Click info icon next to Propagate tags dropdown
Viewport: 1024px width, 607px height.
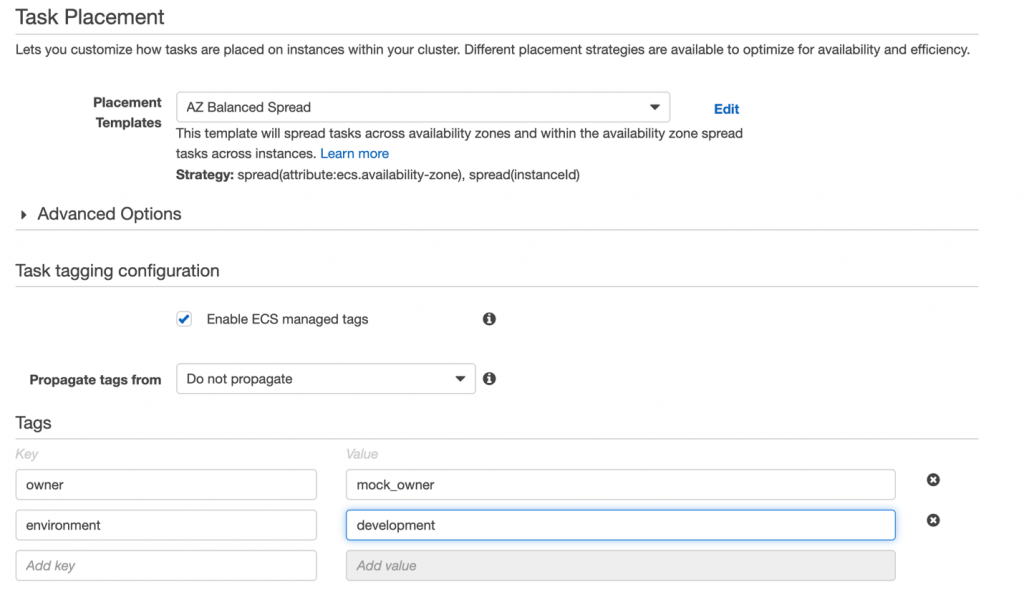489,379
